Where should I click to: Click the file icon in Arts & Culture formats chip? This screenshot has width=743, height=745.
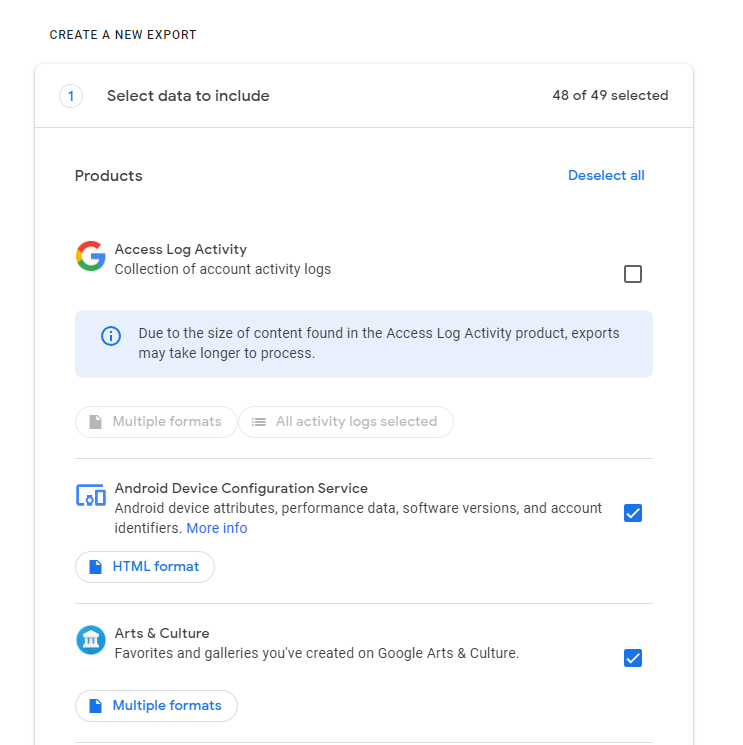[96, 706]
